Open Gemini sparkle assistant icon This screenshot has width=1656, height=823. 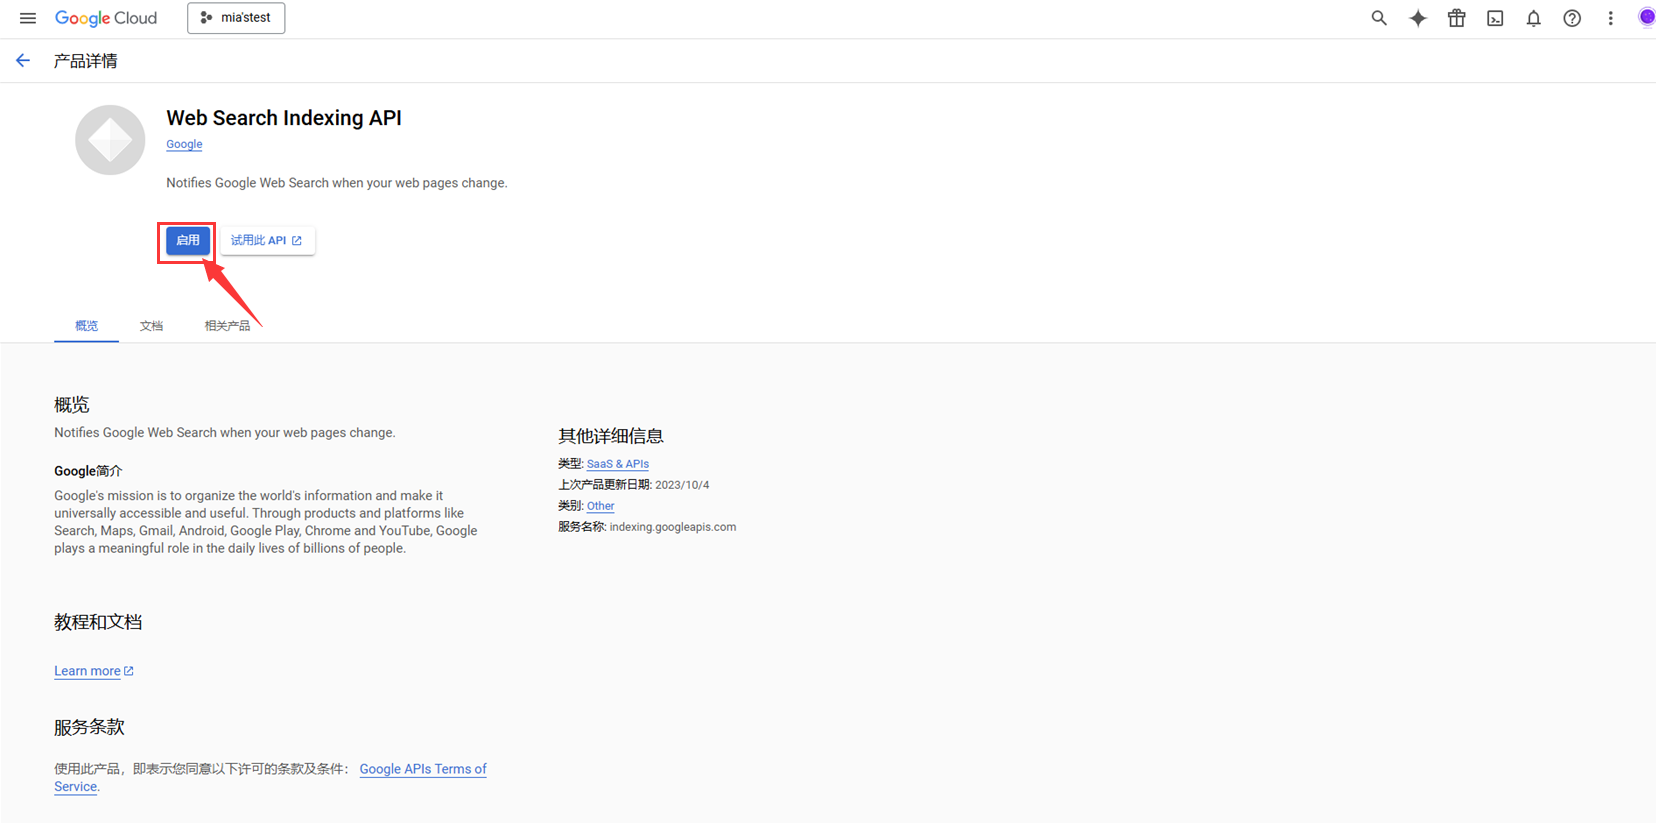(1418, 18)
